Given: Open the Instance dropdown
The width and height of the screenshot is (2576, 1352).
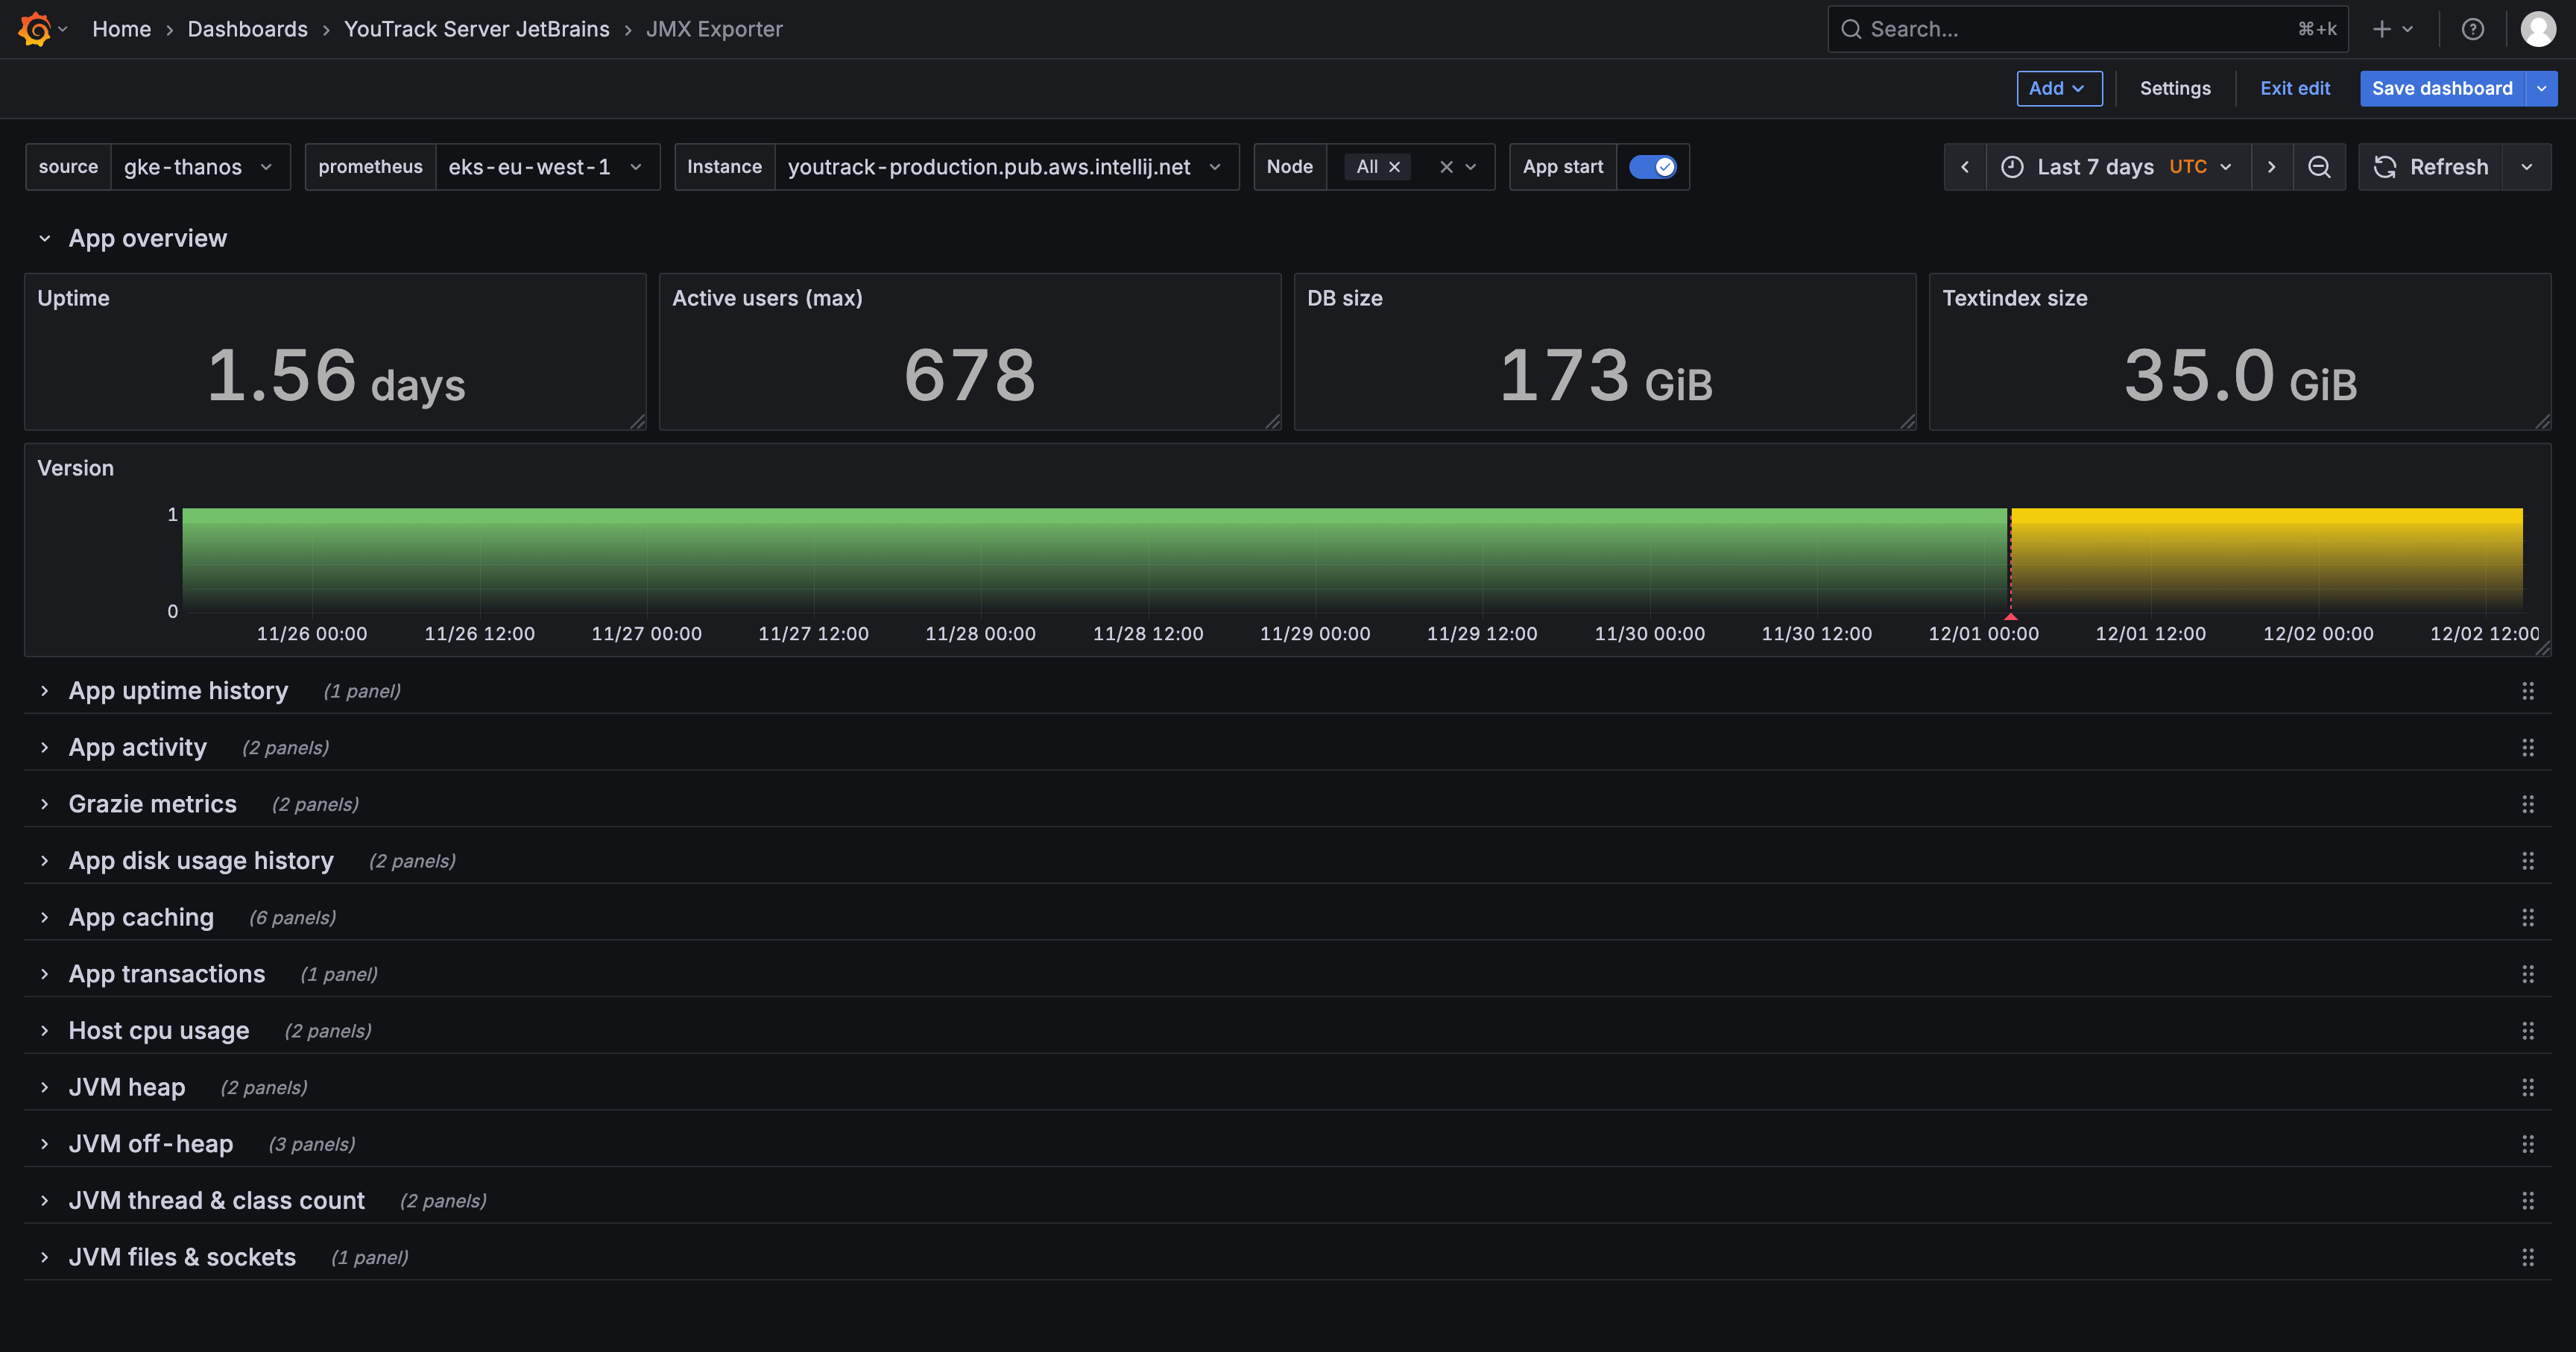Looking at the screenshot, I should pos(1006,167).
